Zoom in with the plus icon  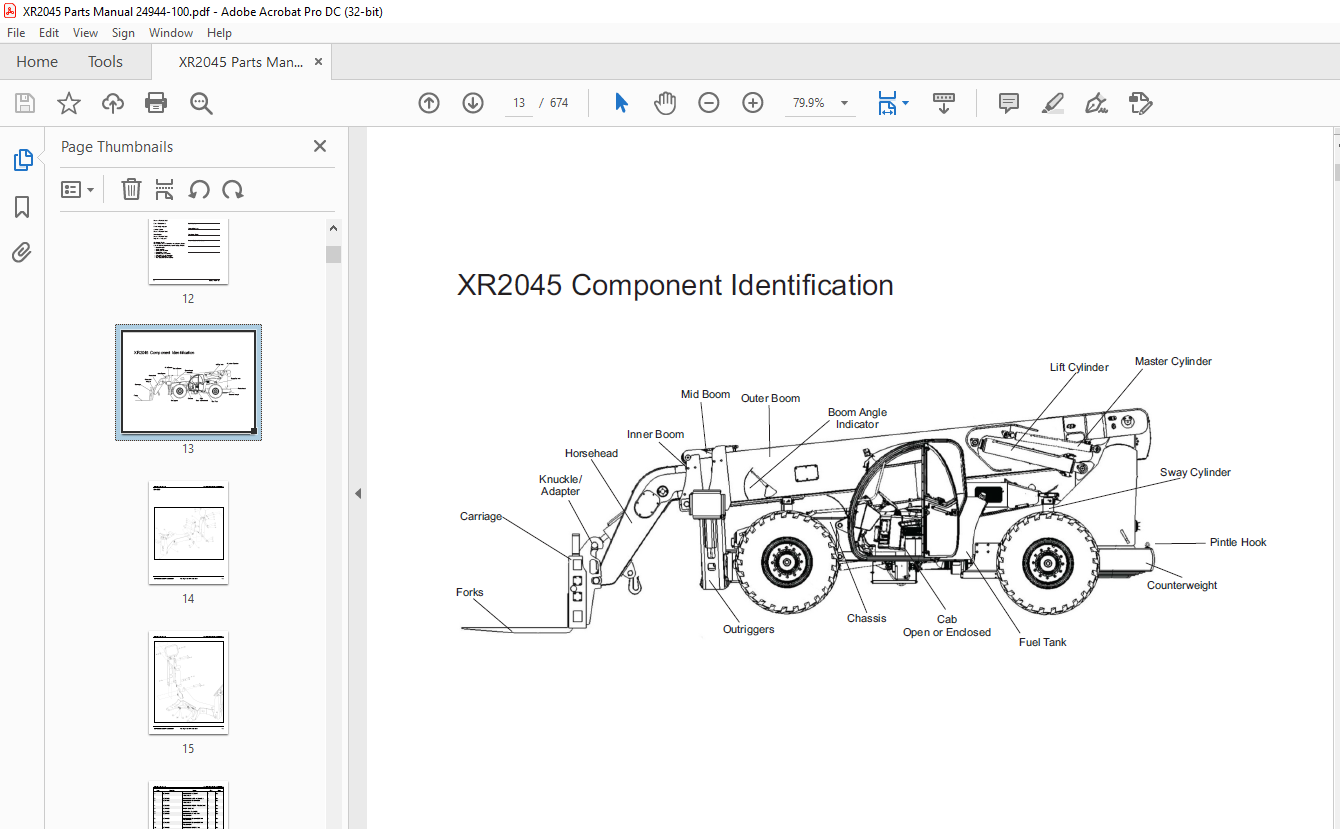(753, 103)
